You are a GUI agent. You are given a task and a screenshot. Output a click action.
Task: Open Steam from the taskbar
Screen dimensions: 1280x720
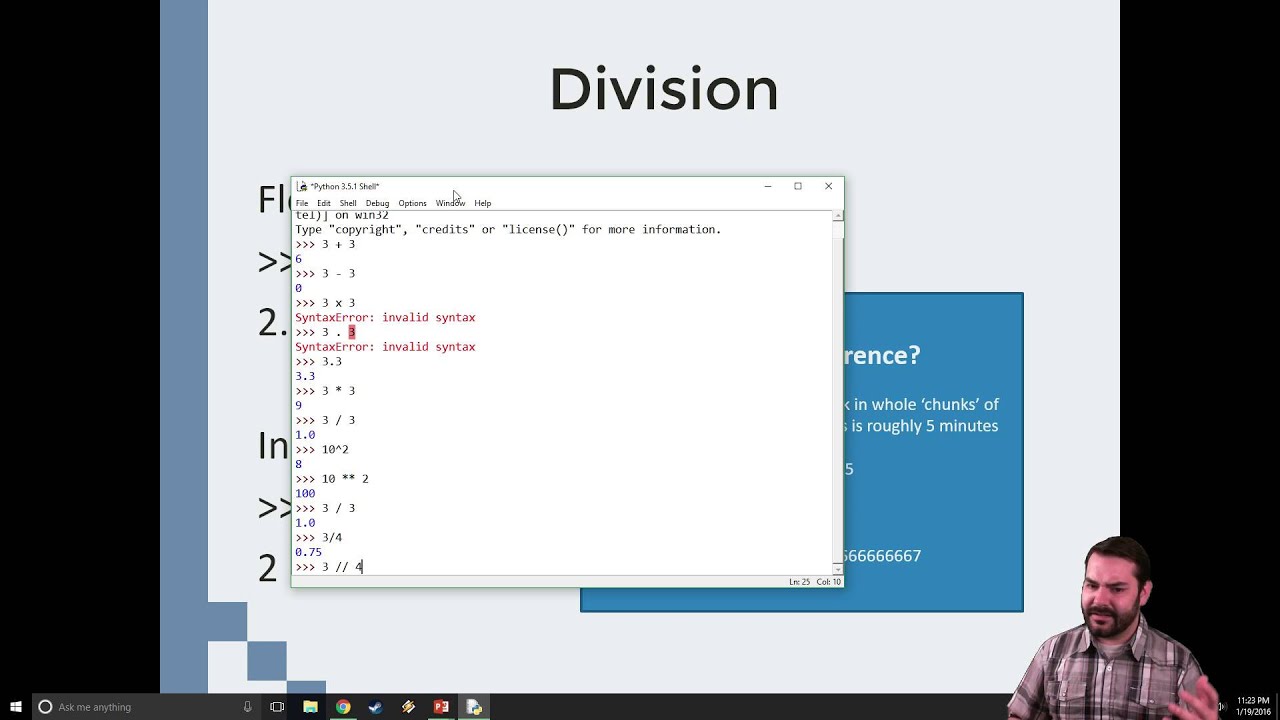tap(375, 707)
